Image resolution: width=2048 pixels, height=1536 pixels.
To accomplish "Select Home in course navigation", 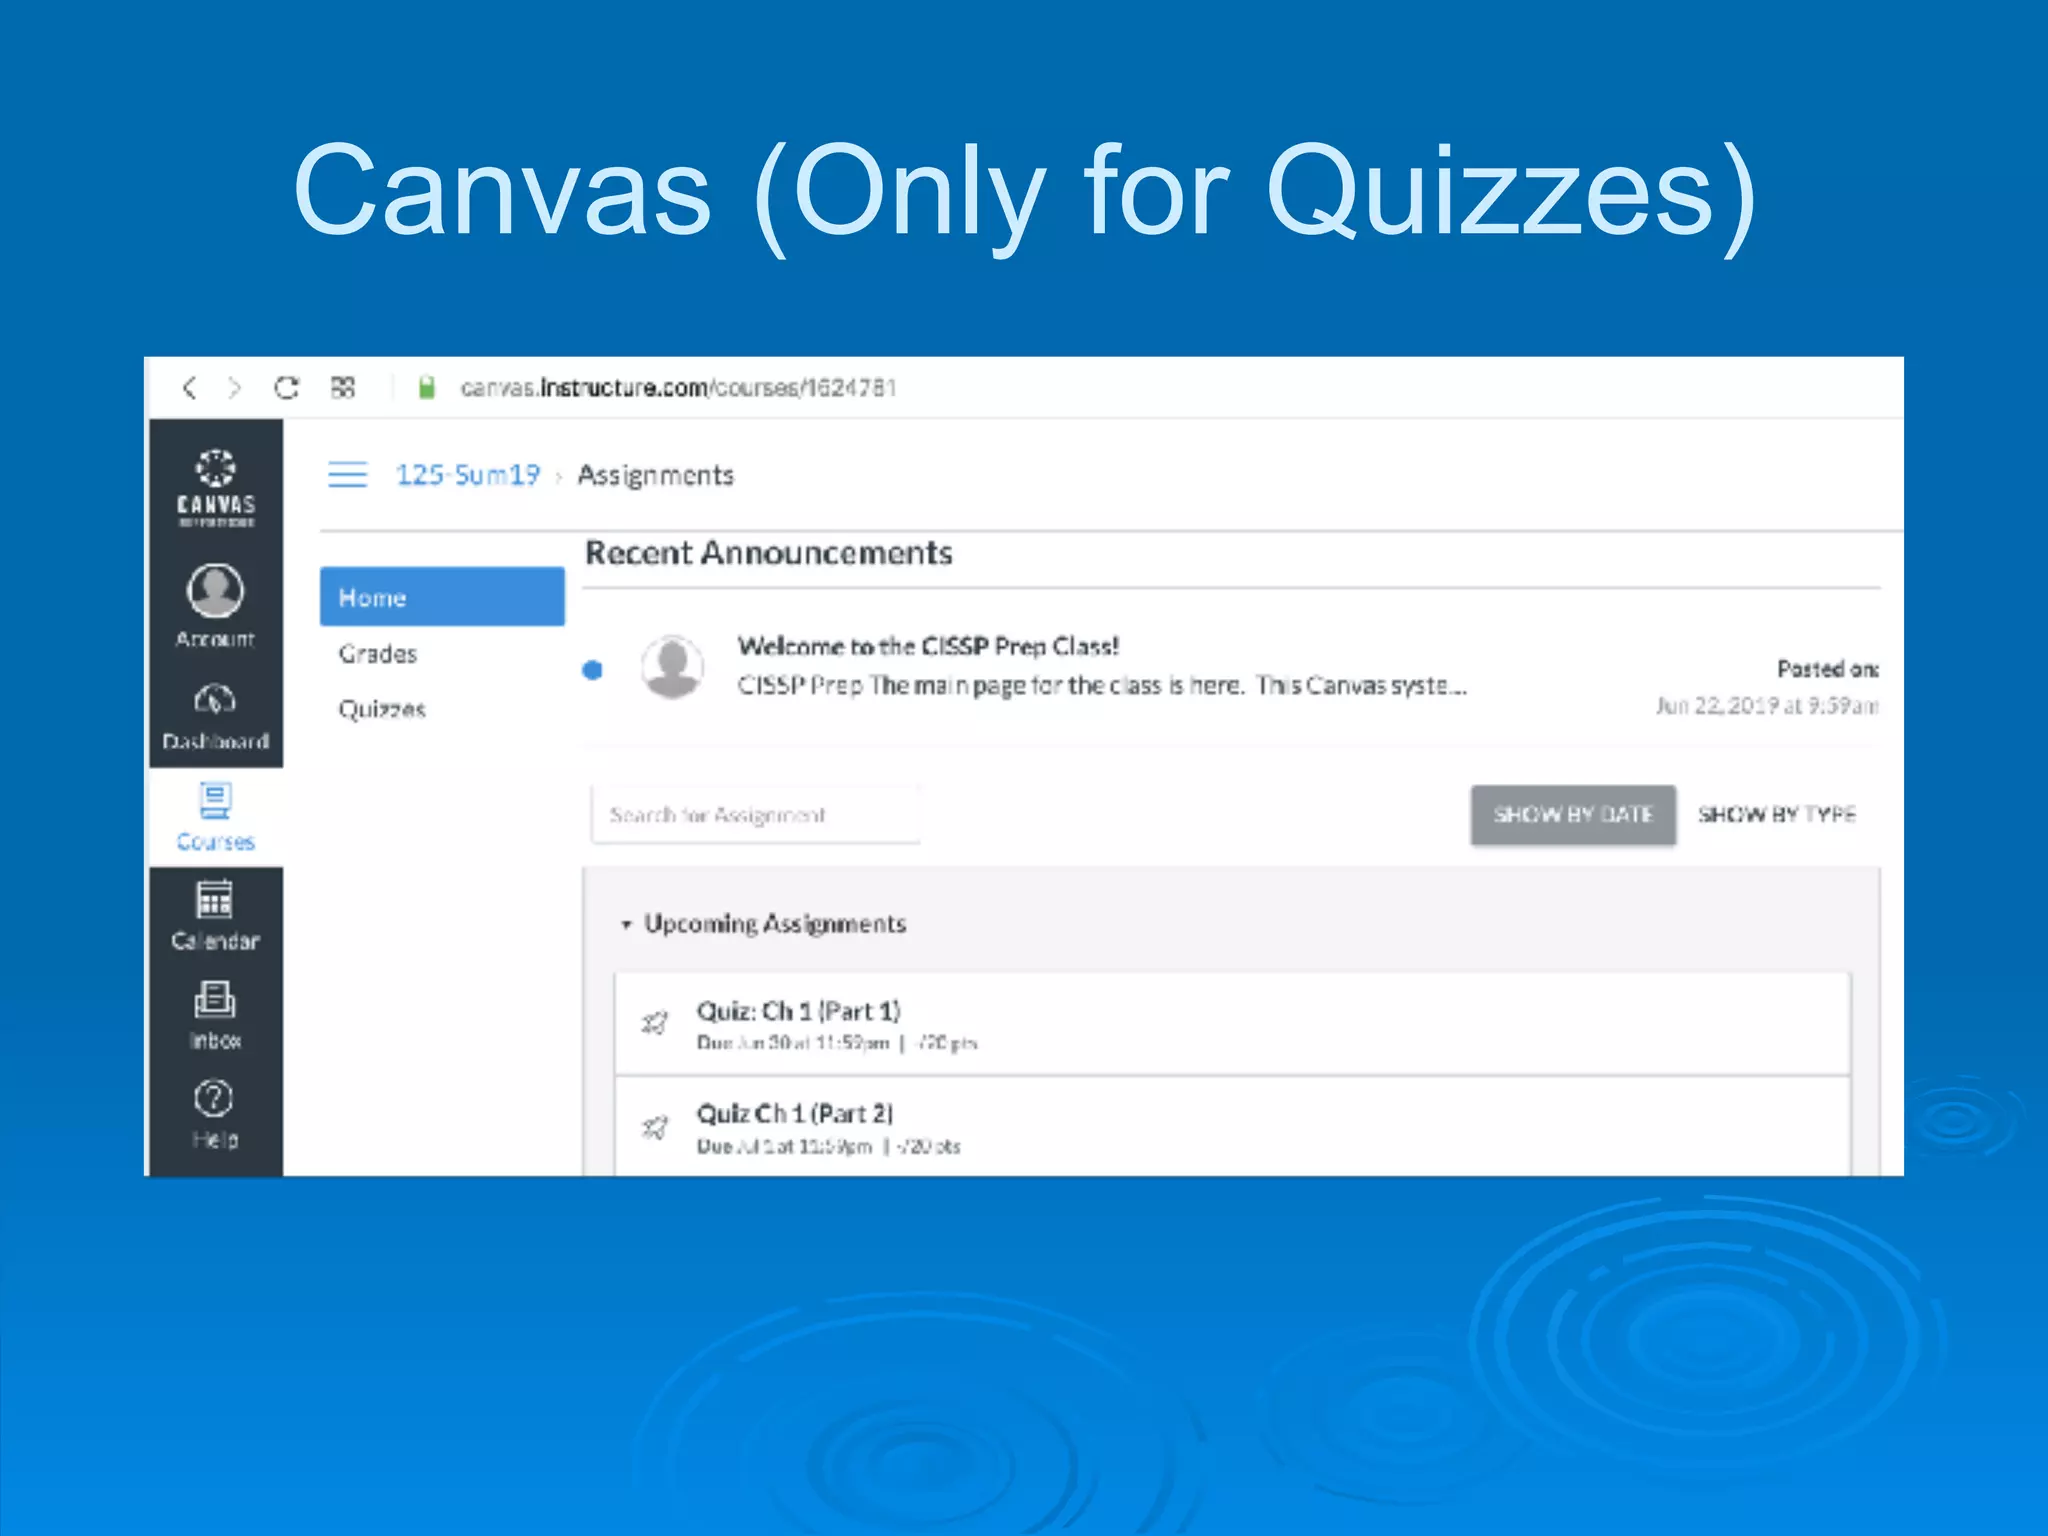I will tap(442, 597).
